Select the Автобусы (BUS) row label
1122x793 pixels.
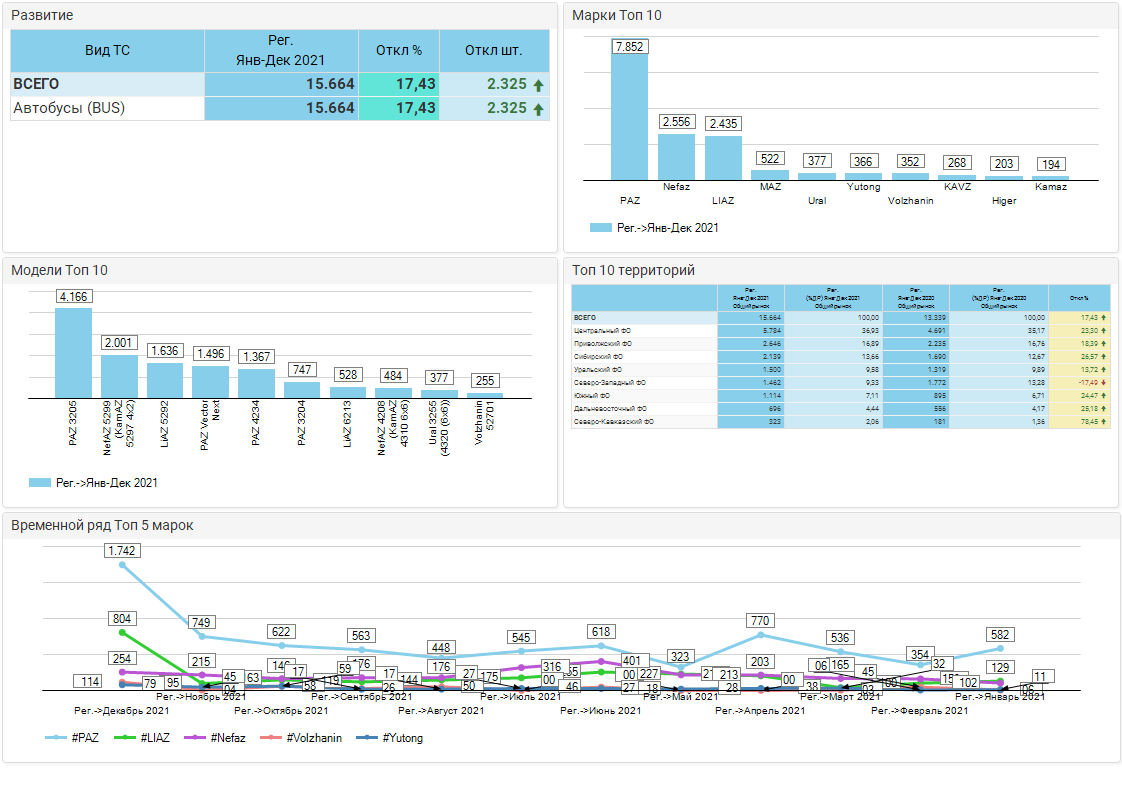click(x=69, y=108)
